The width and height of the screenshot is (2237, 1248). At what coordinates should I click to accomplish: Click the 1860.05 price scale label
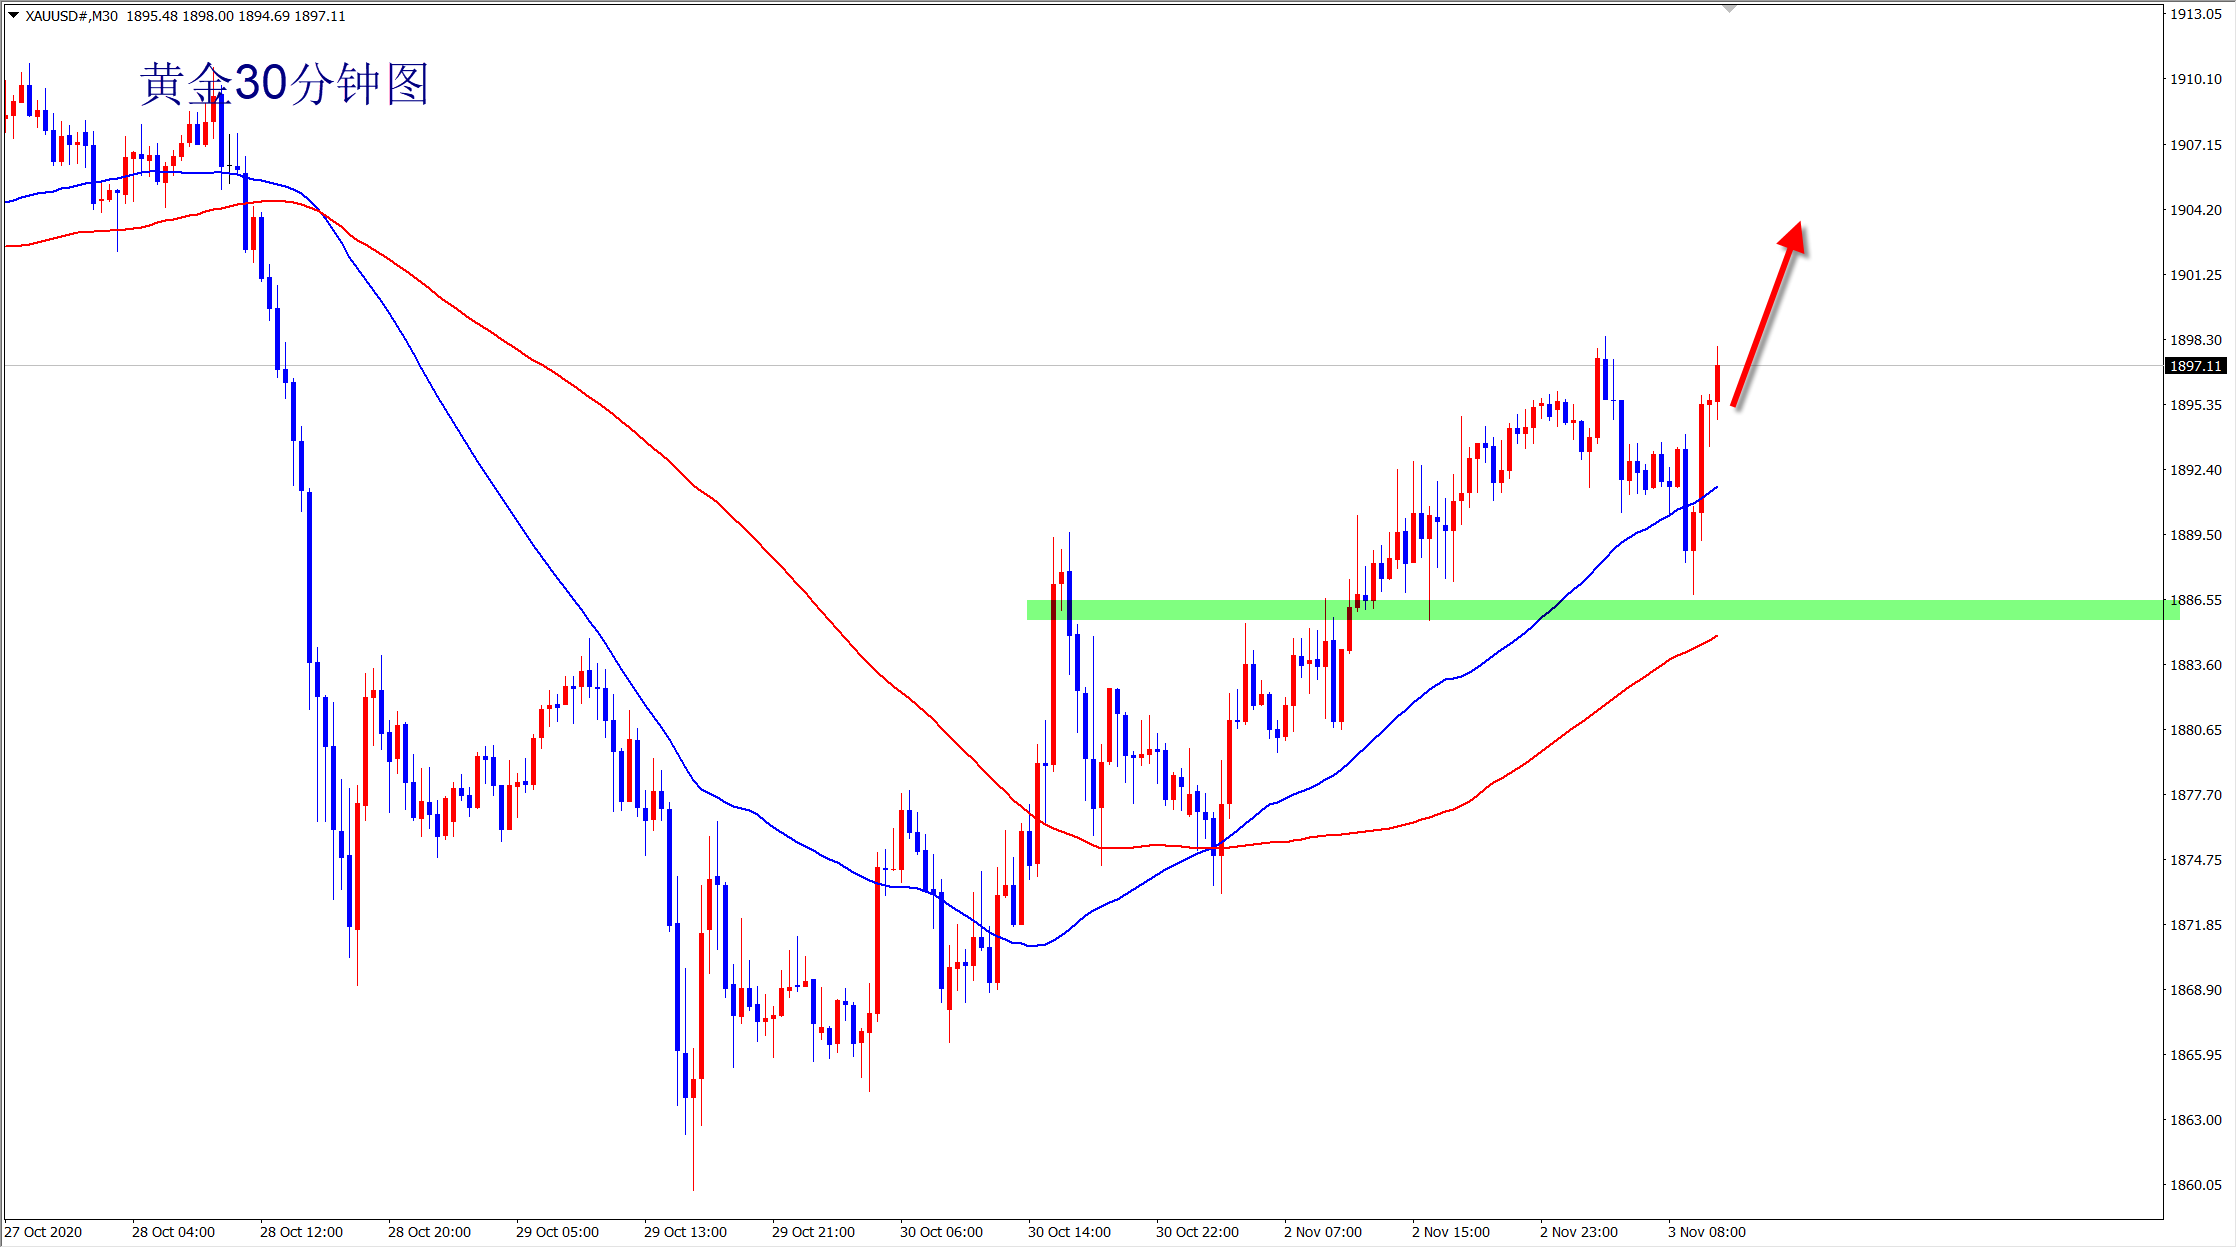(x=2195, y=1185)
